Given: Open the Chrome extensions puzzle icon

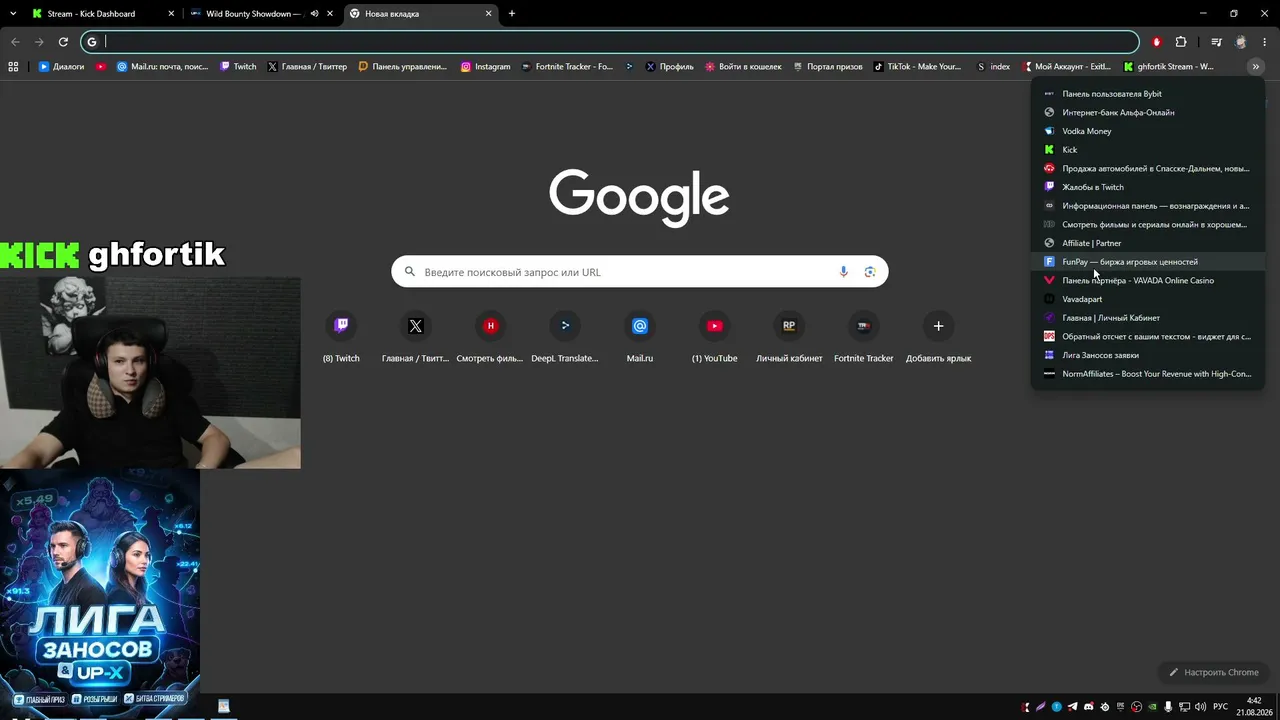Looking at the screenshot, I should pyautogui.click(x=1181, y=42).
